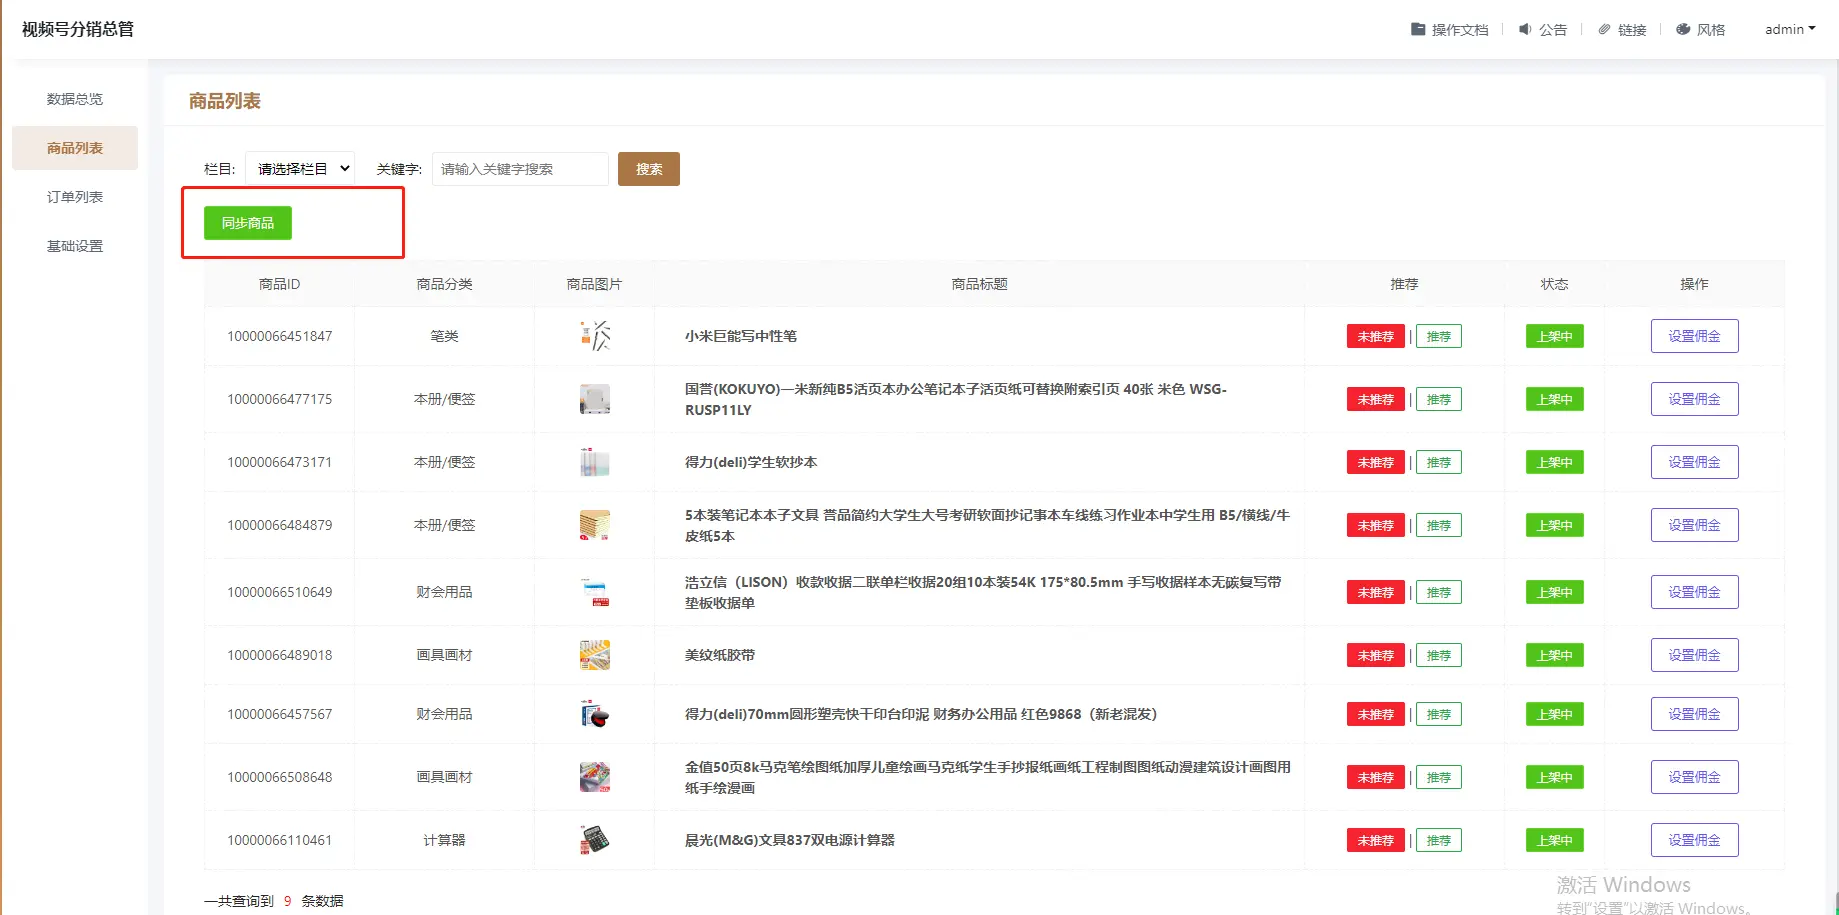This screenshot has width=1839, height=915.
Task: Open the 晨光 calculator product image
Action: click(x=595, y=840)
